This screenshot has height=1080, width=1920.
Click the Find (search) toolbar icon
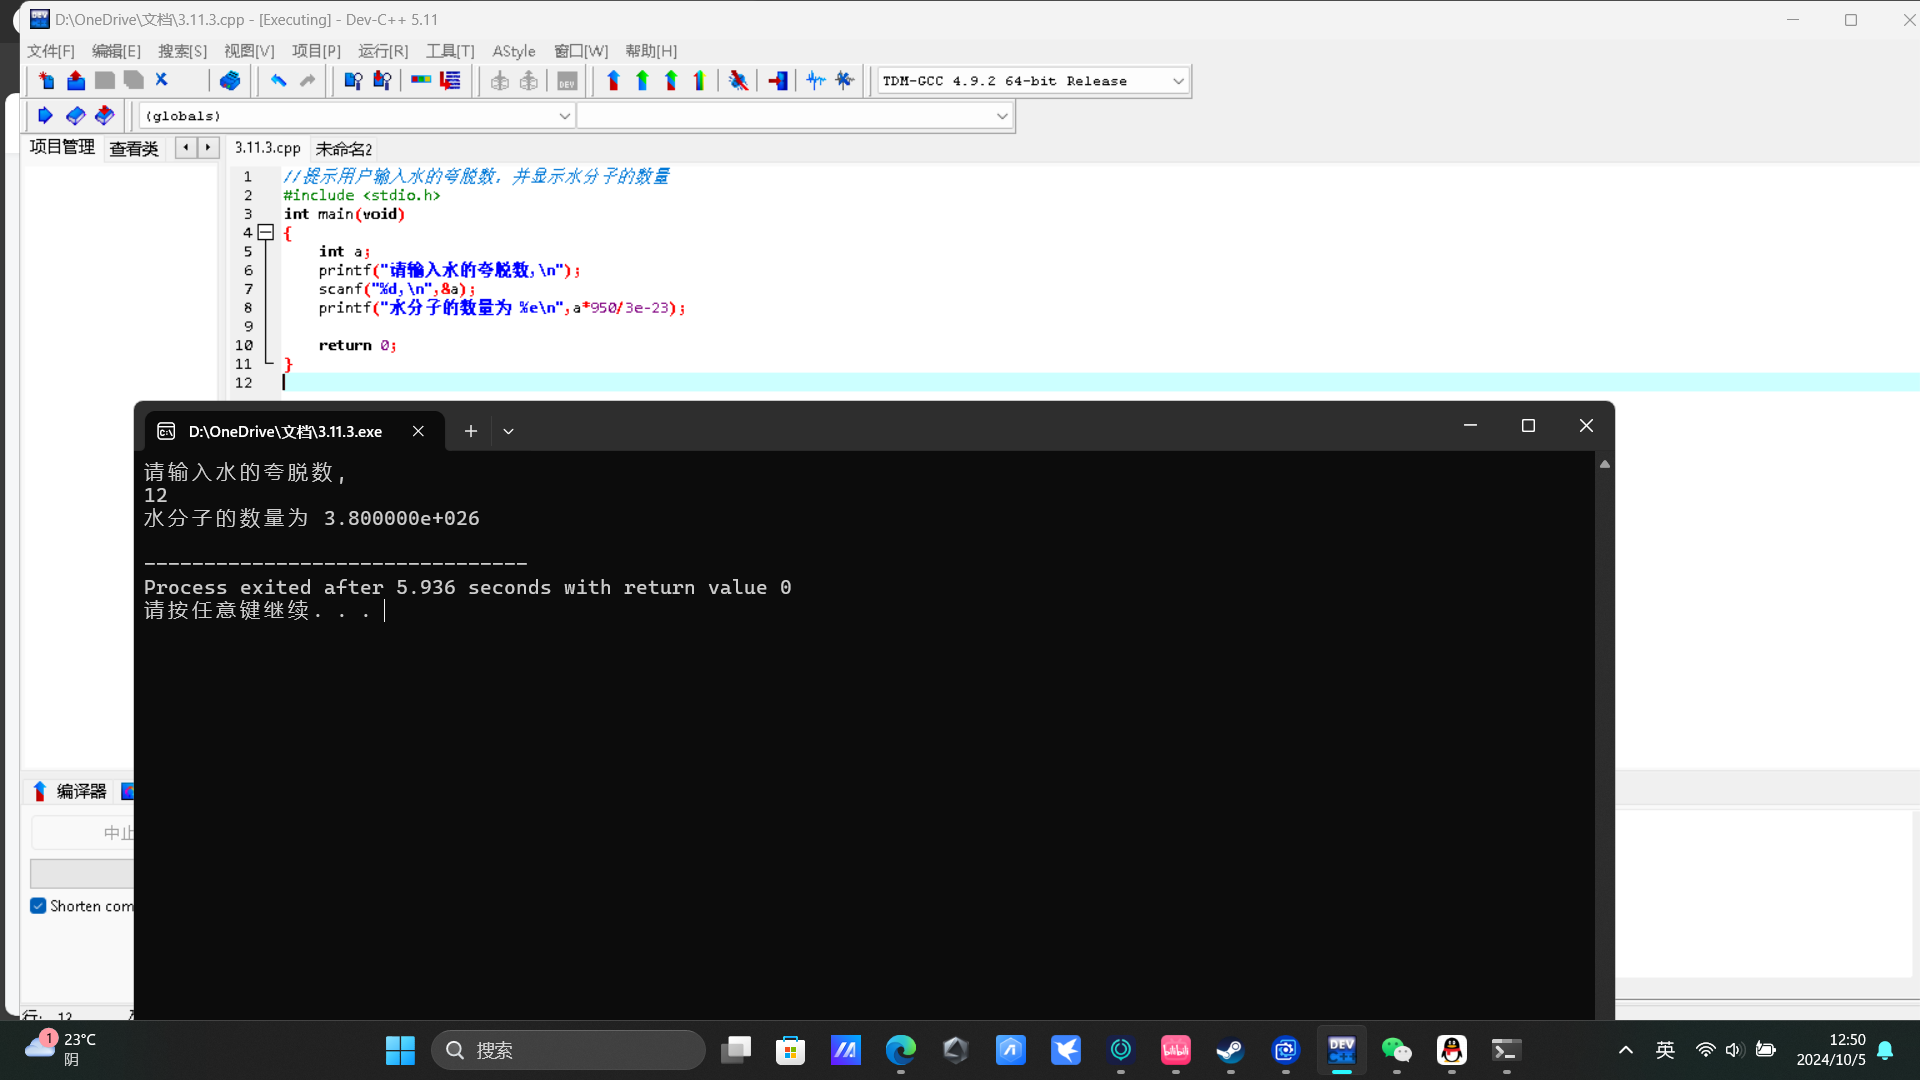click(352, 81)
